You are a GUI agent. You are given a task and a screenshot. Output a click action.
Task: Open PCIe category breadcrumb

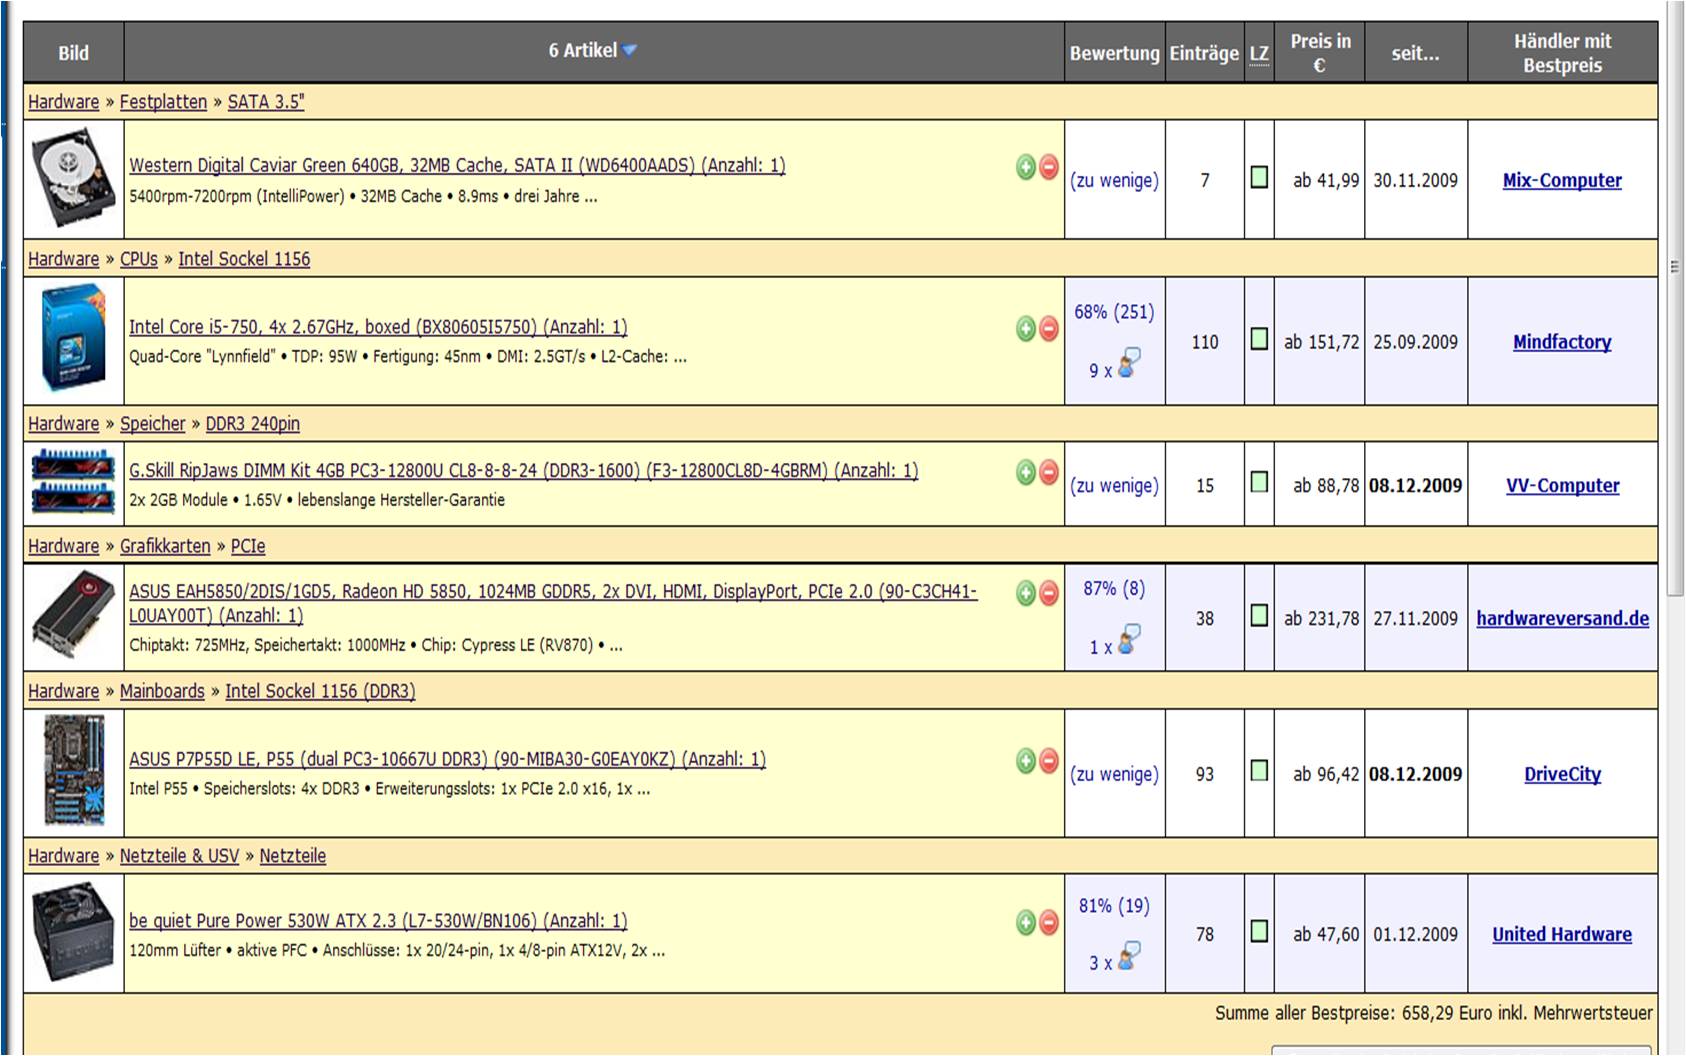[248, 546]
